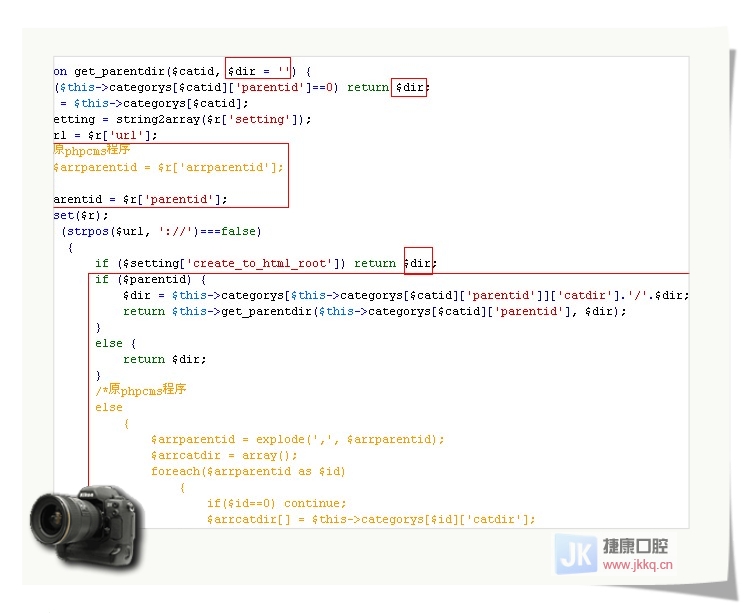Click the "if ($setting['create_to_html_root']) return $dir;" line
This screenshot has width=754, height=613.
pos(266,263)
